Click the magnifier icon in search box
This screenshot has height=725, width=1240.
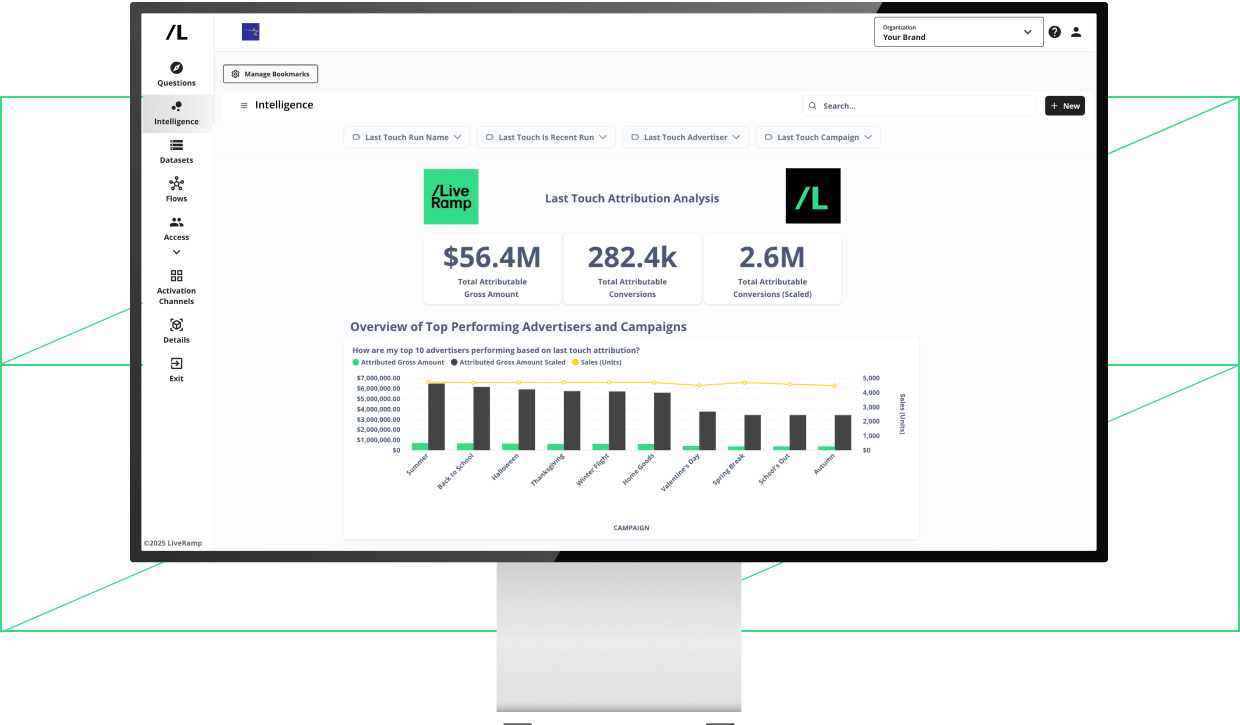click(x=814, y=105)
